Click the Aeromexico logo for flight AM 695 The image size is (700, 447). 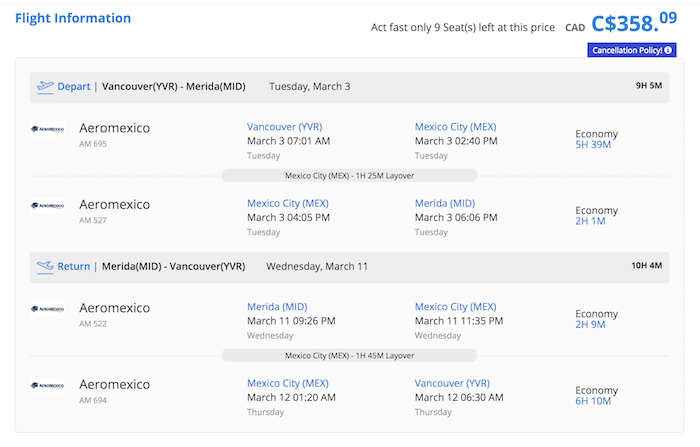[48, 129]
